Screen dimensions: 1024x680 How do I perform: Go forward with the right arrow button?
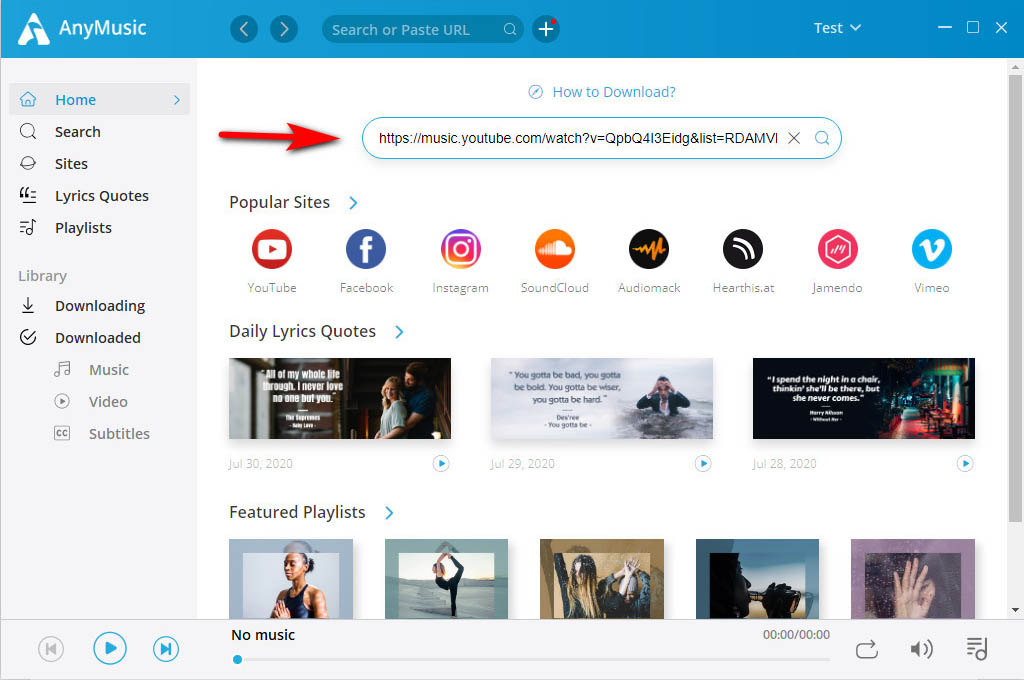point(283,29)
